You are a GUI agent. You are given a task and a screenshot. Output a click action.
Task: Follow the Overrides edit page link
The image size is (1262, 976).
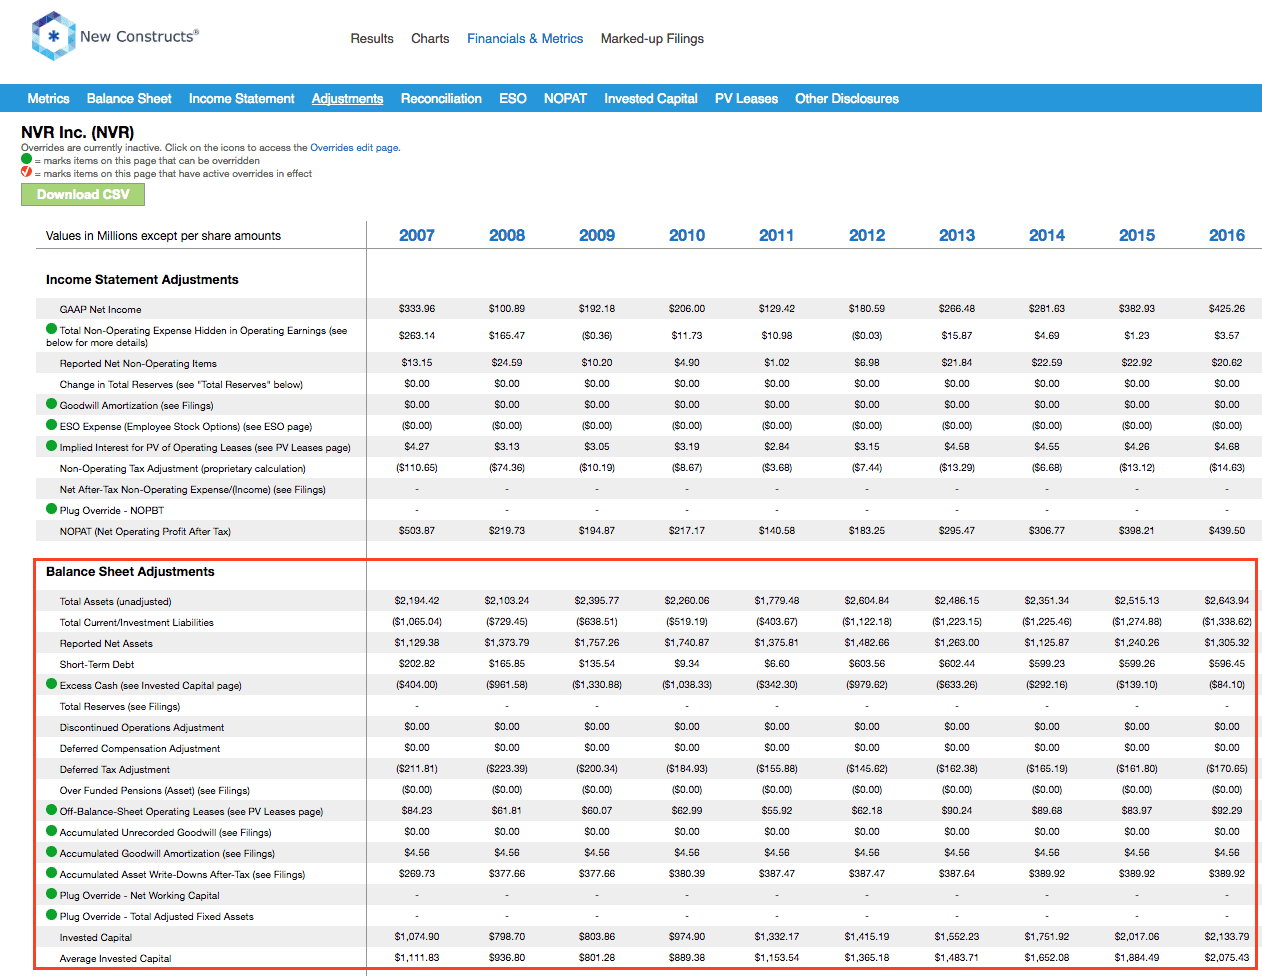[354, 147]
